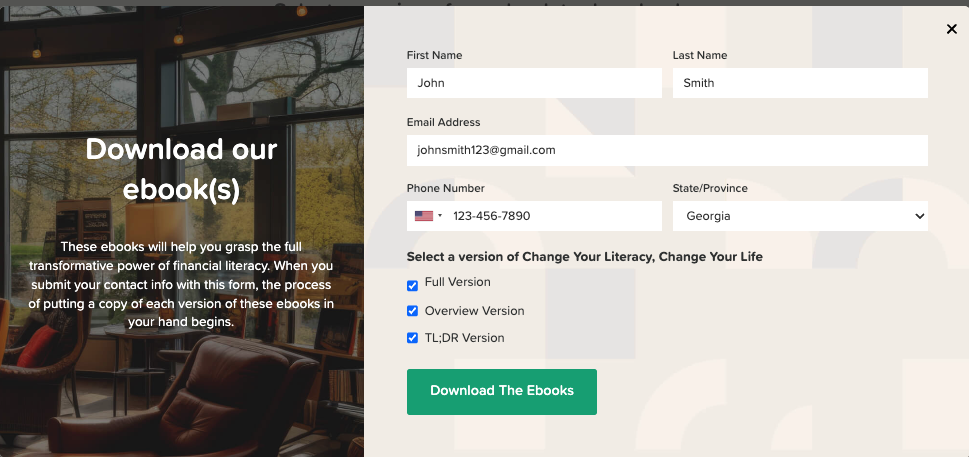
Task: Click the "Email Address" field label
Action: pos(443,122)
